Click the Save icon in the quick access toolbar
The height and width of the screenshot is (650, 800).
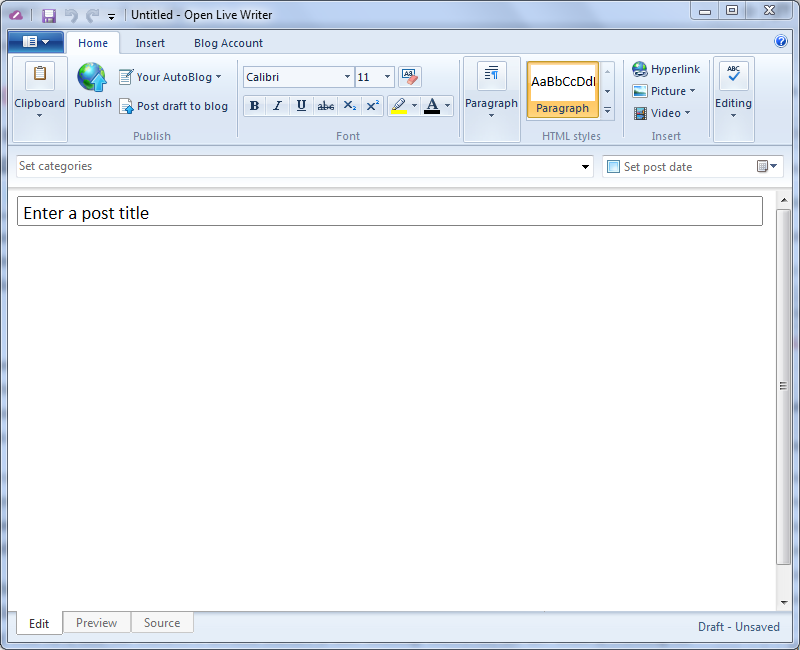tap(49, 15)
